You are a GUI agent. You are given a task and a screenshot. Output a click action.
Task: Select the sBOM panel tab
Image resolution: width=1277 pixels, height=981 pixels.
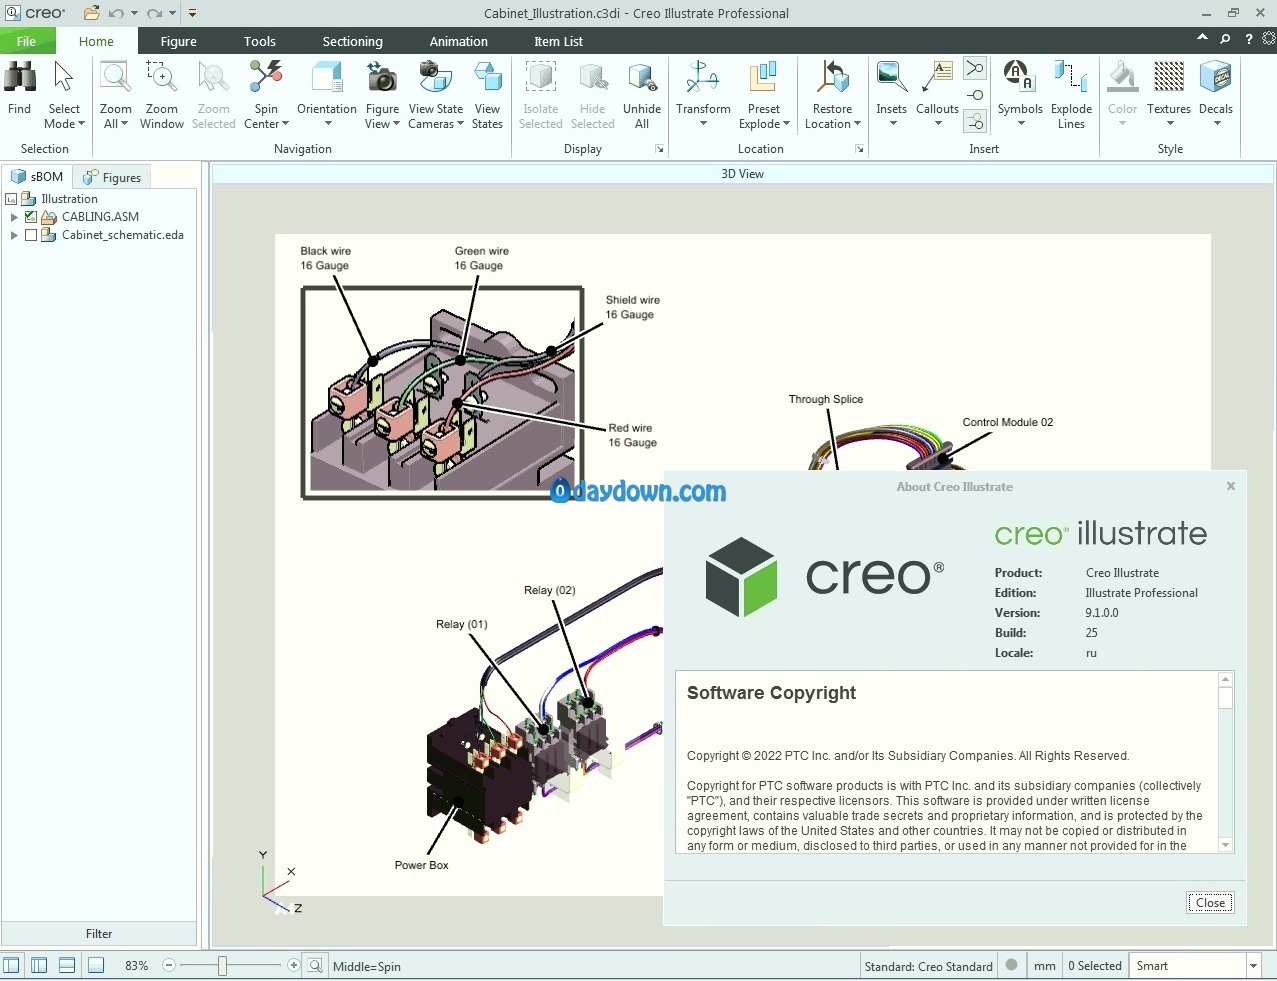coord(37,176)
